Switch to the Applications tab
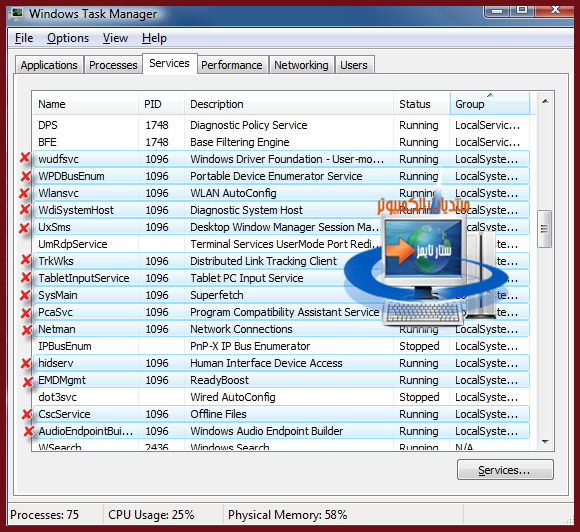 pyautogui.click(x=49, y=65)
